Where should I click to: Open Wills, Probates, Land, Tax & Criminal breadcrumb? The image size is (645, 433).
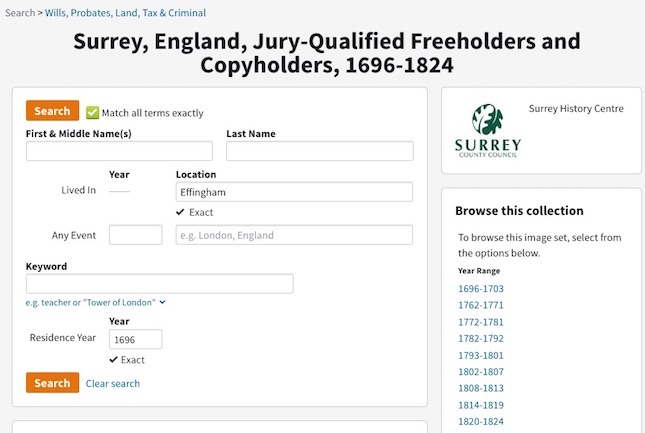coord(125,13)
